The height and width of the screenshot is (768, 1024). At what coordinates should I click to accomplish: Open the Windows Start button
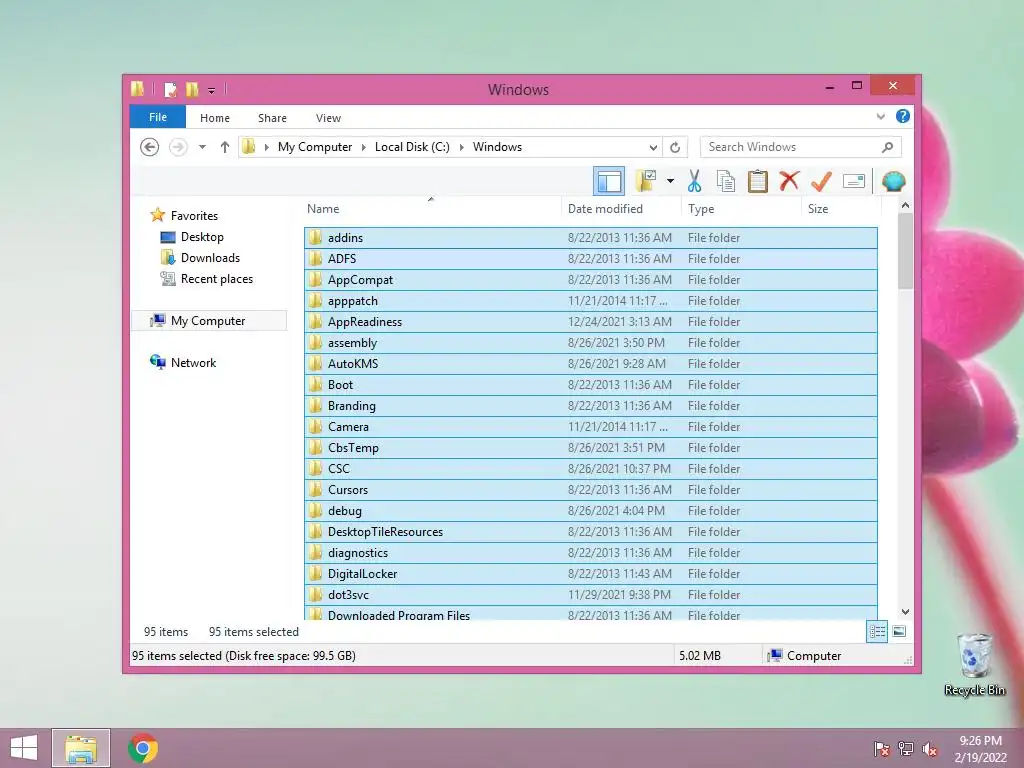click(x=24, y=748)
